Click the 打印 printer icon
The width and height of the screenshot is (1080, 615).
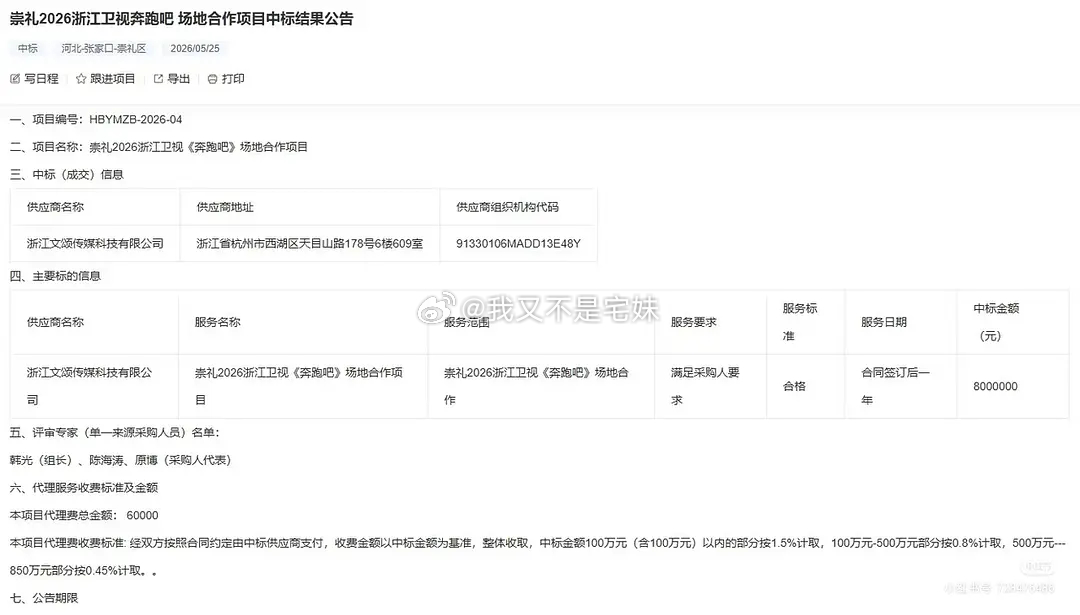click(x=213, y=79)
